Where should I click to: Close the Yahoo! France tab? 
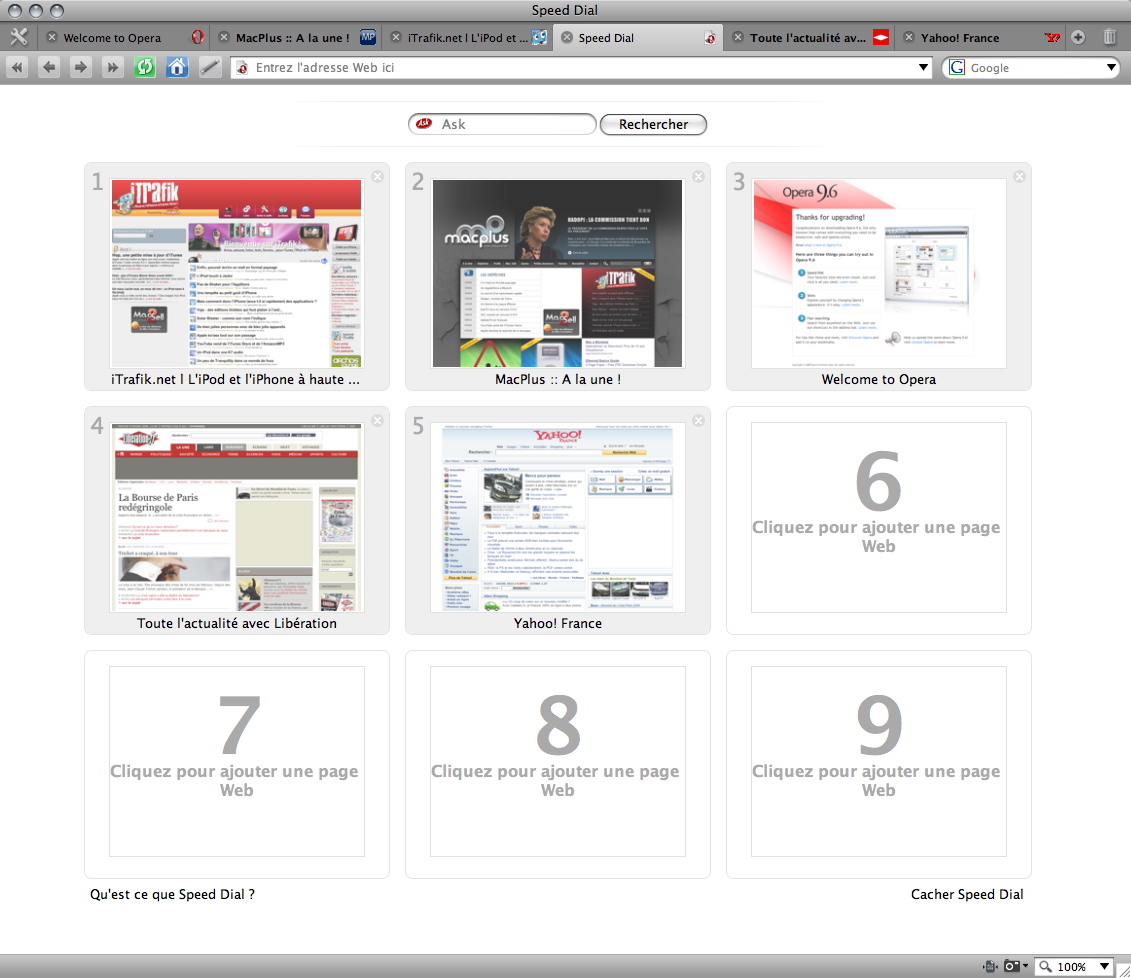click(x=909, y=38)
